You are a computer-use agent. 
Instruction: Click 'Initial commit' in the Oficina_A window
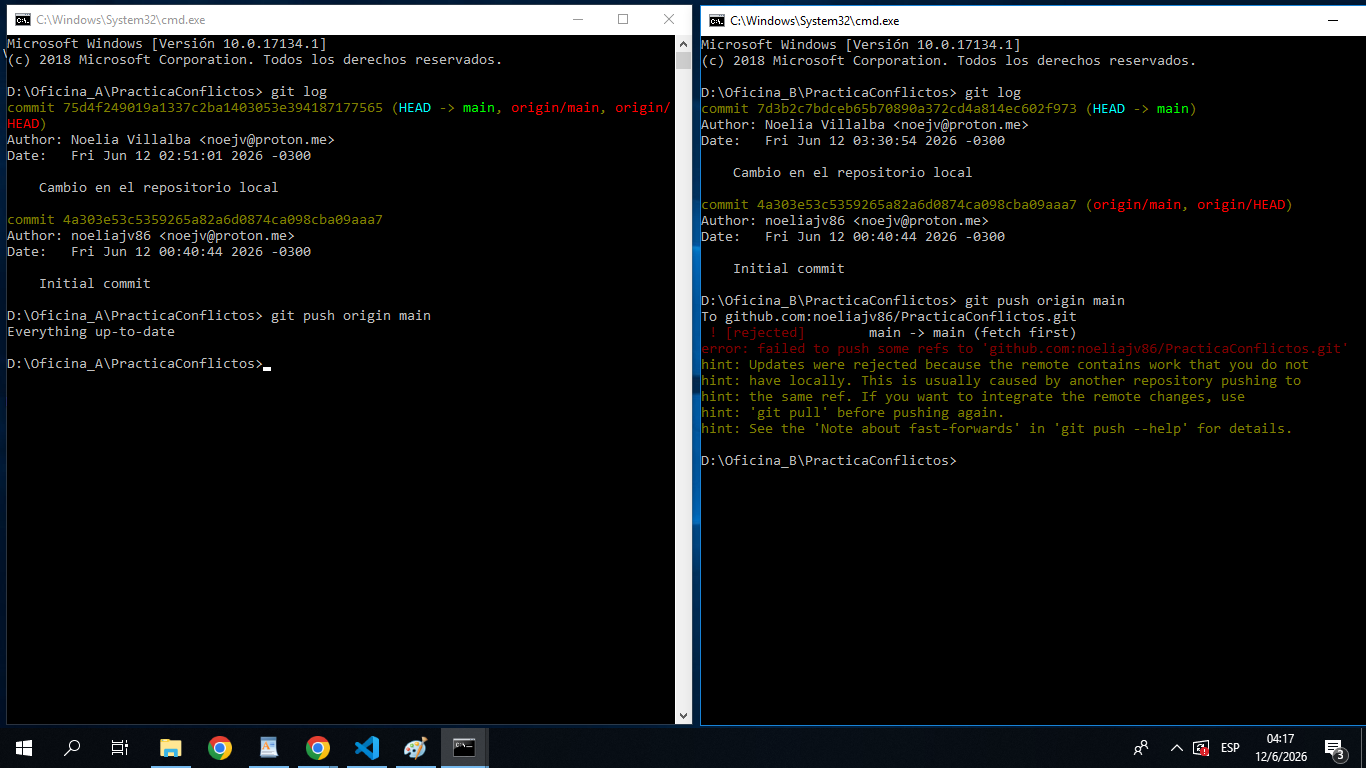point(95,284)
